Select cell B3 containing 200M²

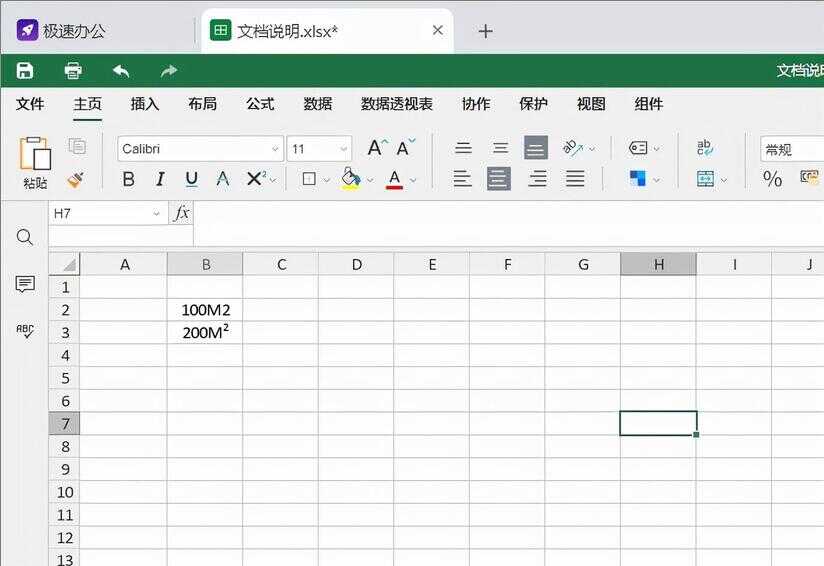205,332
